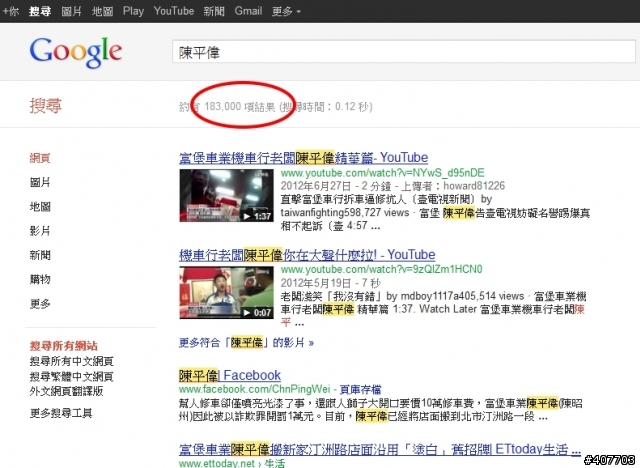The width and height of the screenshot is (640, 468).
Task: Expand the 更多 dropdown in top bar
Action: click(x=286, y=11)
